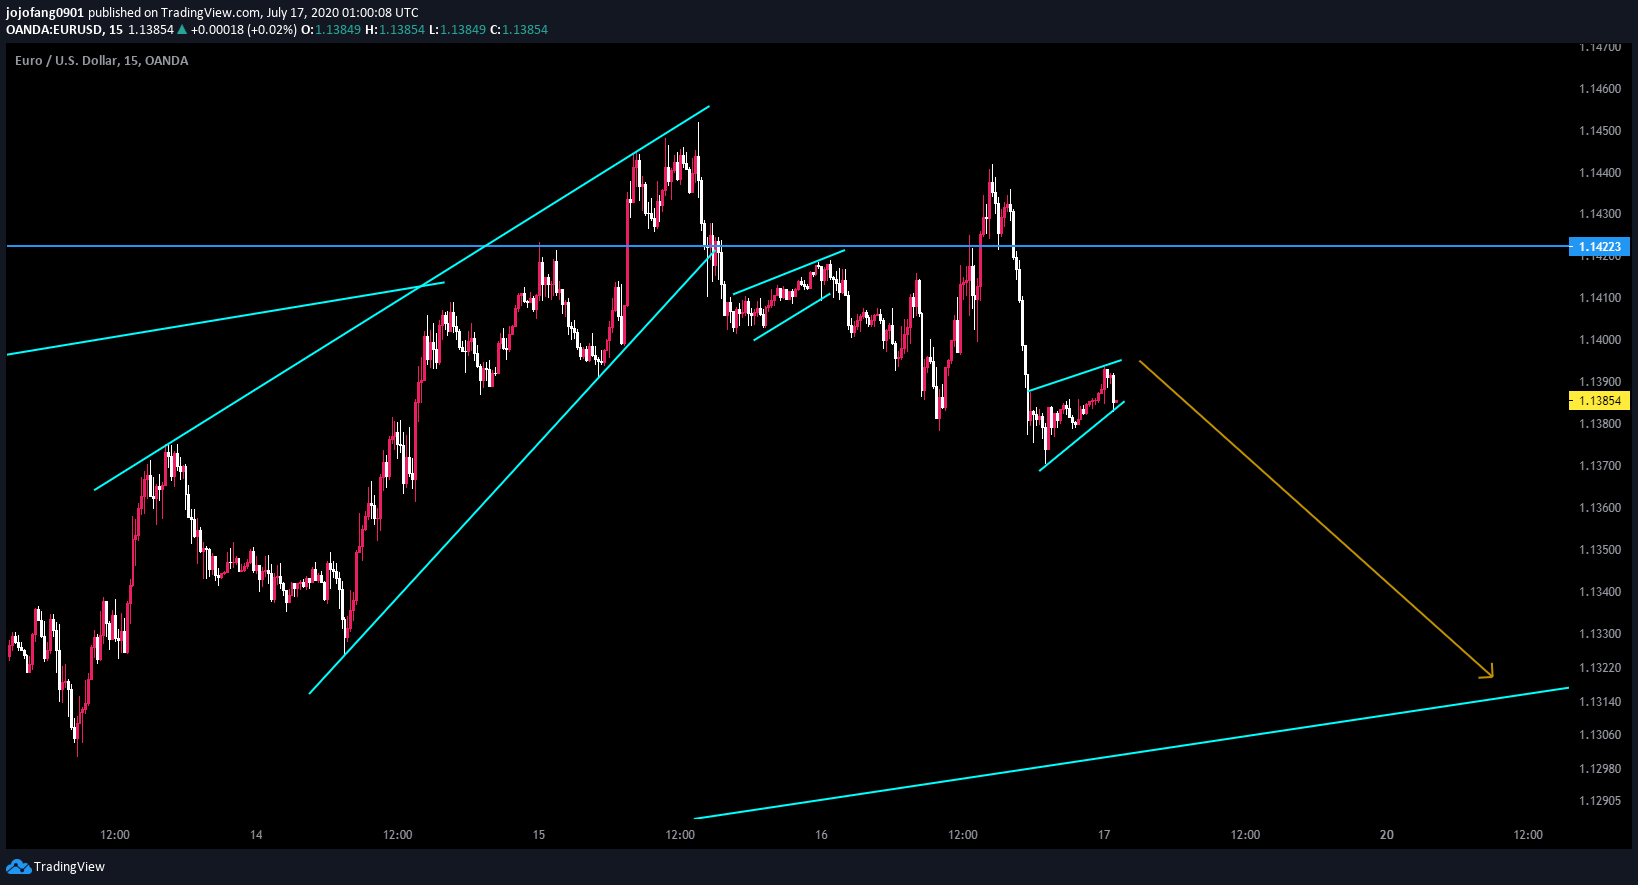Click the open value O:1.13849 in header
Image resolution: width=1638 pixels, height=885 pixels.
tap(331, 30)
